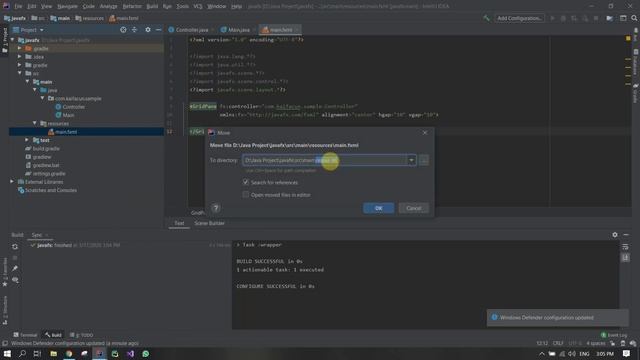This screenshot has width=640, height=360.
Task: Click the rerun sync icon in Build panel
Action: coord(15,247)
